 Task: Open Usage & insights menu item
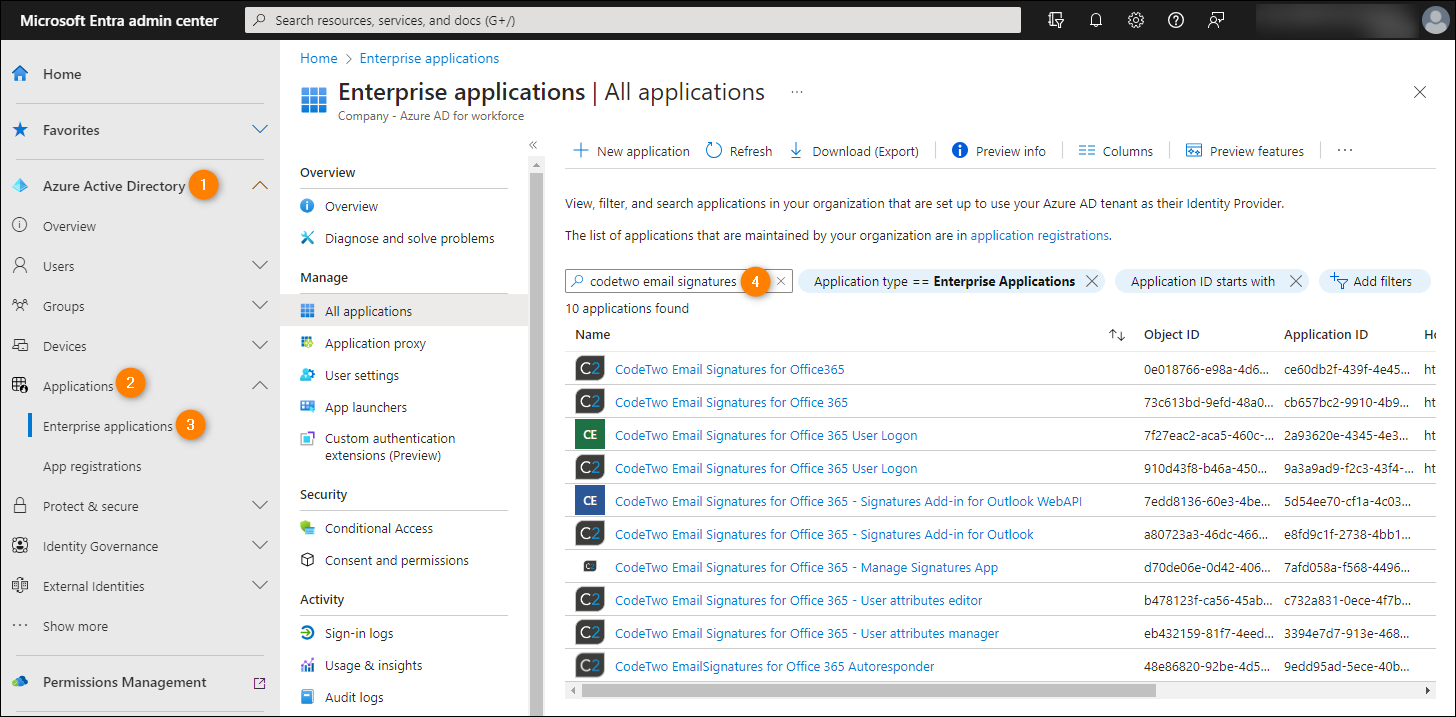373,665
